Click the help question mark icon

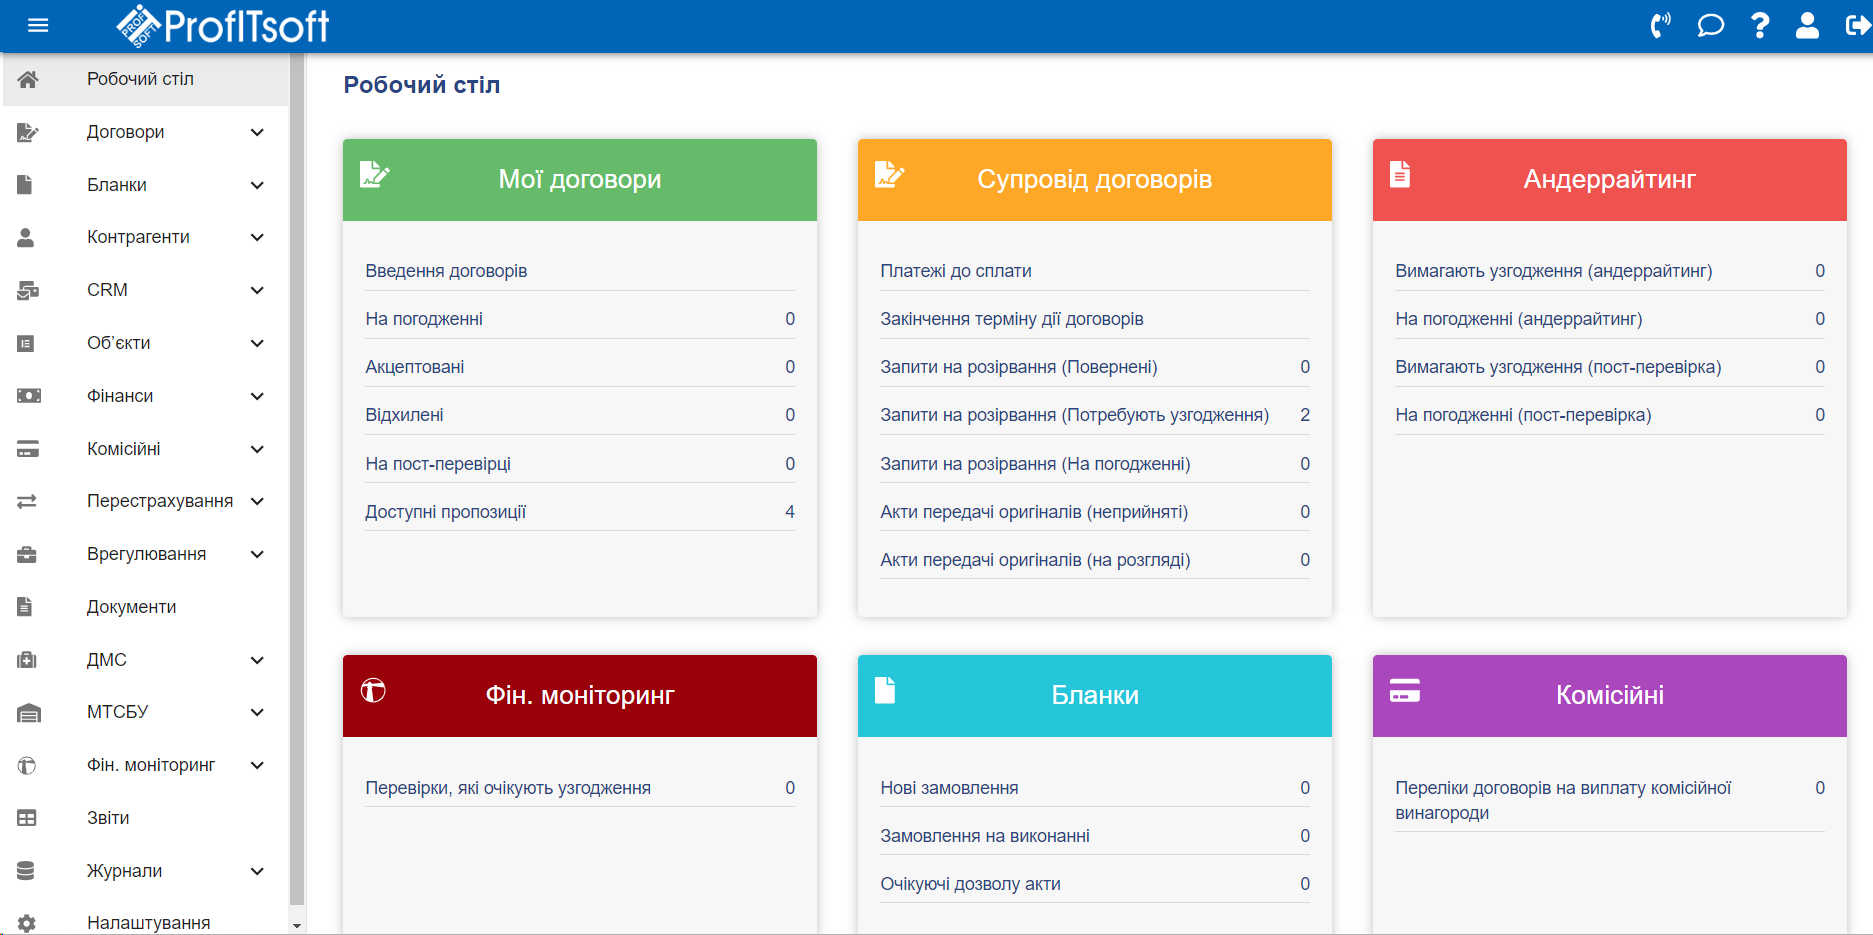[1760, 26]
